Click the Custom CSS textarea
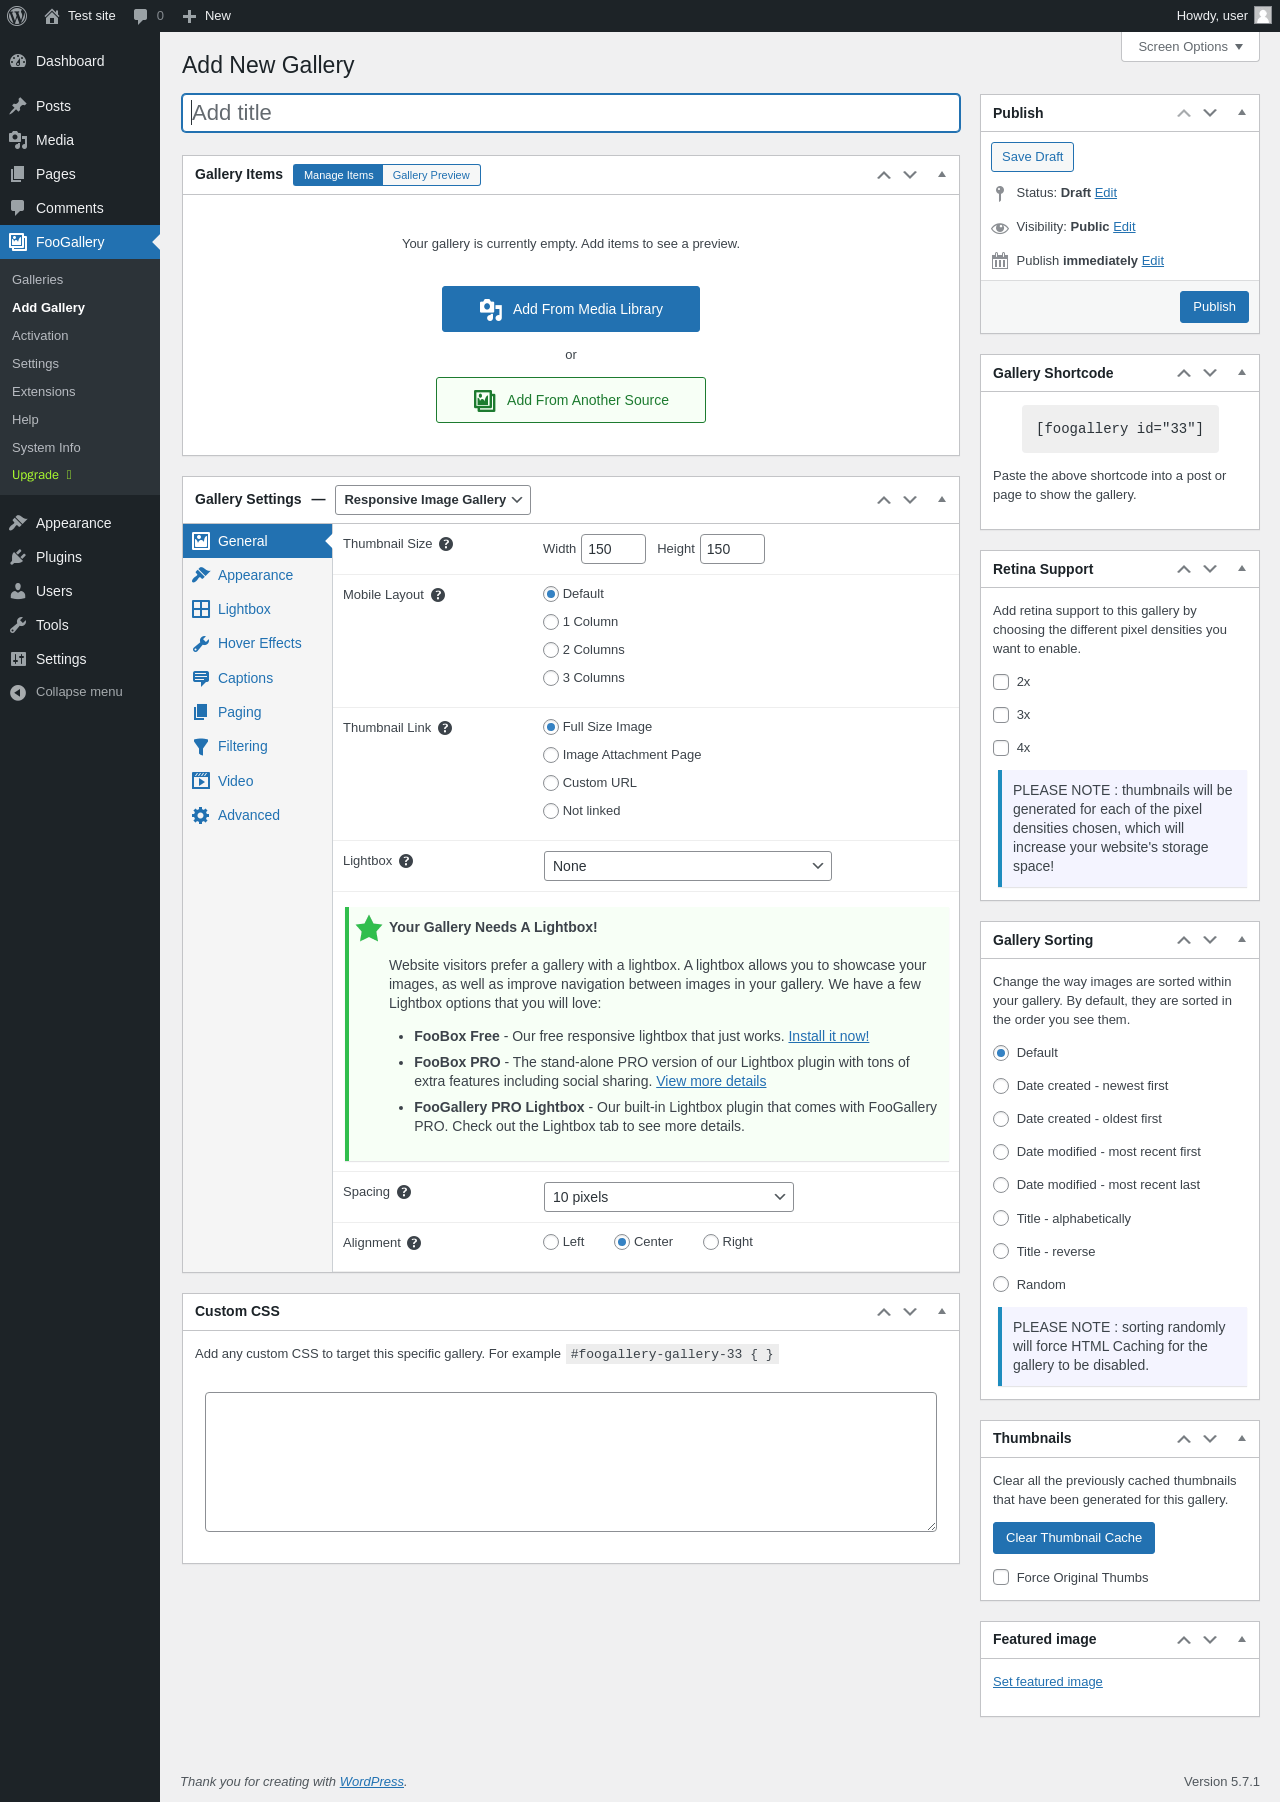 [x=571, y=1462]
